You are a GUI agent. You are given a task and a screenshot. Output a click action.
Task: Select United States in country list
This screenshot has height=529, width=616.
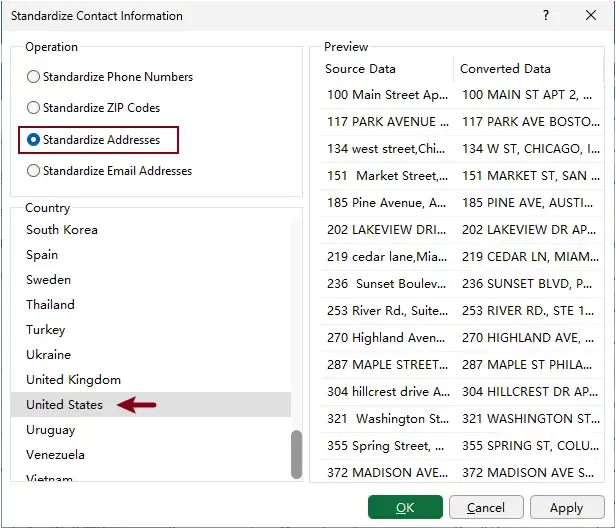(151, 405)
